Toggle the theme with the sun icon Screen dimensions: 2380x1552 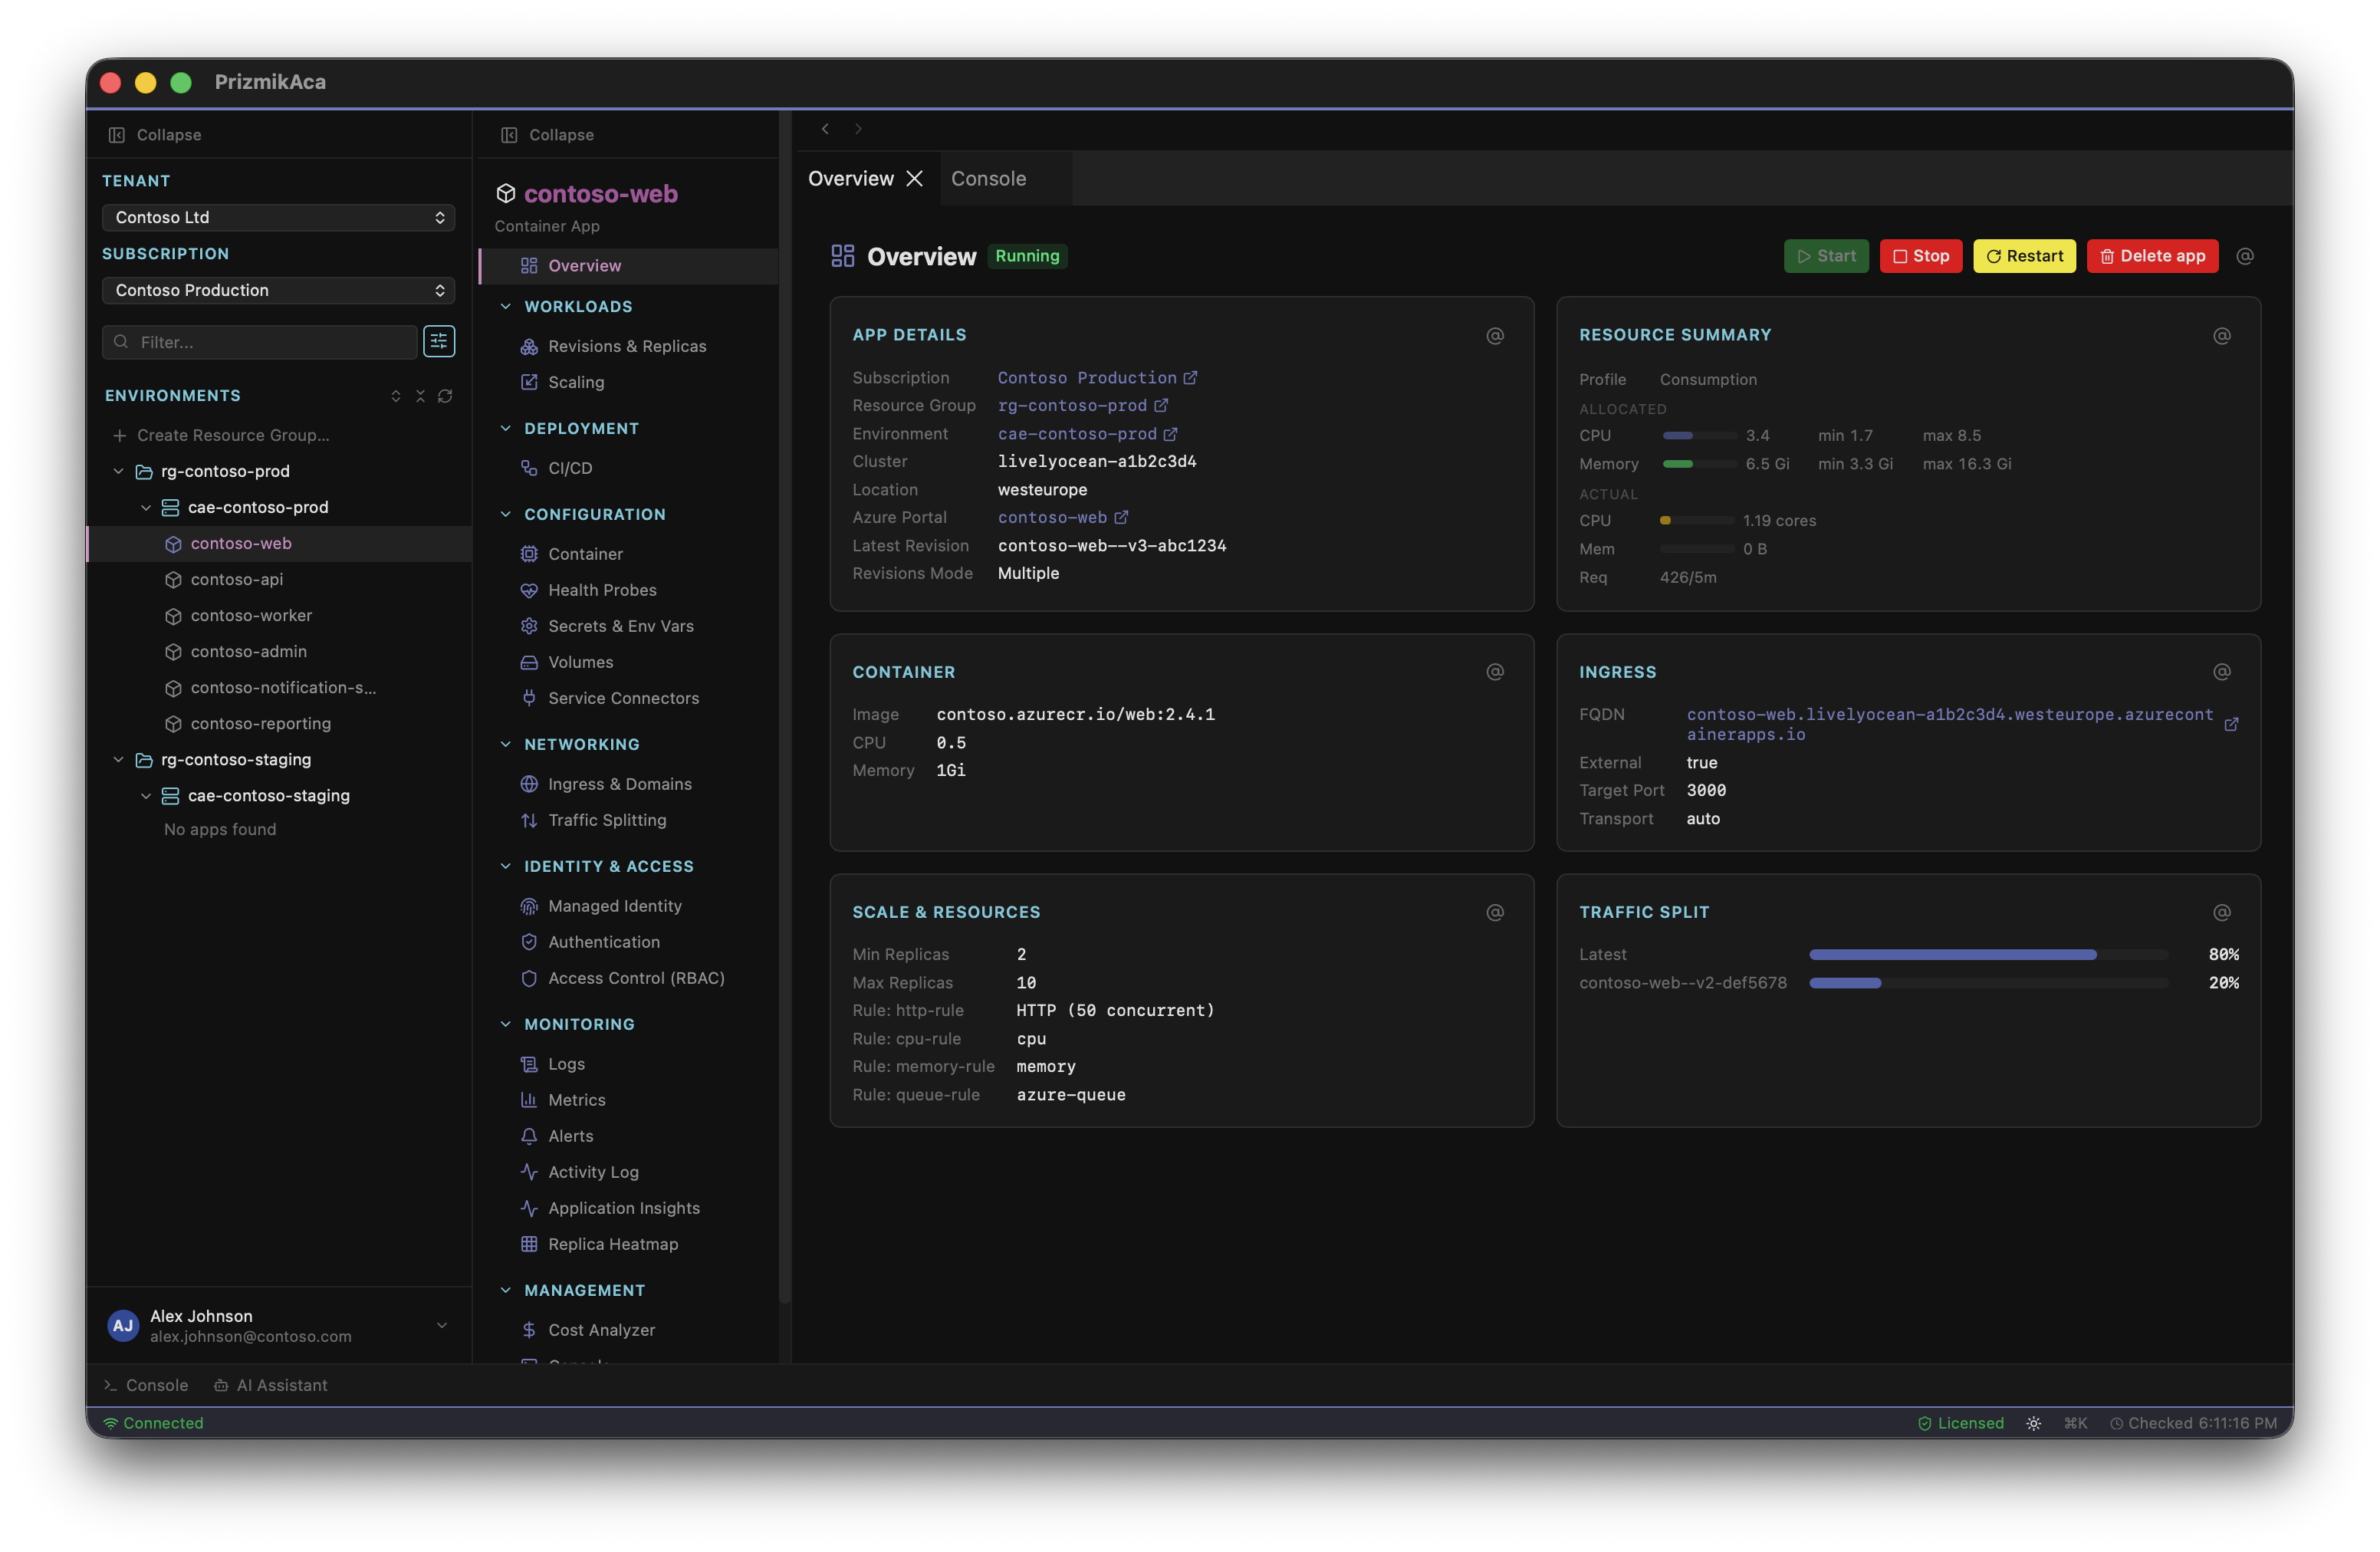(2033, 1422)
